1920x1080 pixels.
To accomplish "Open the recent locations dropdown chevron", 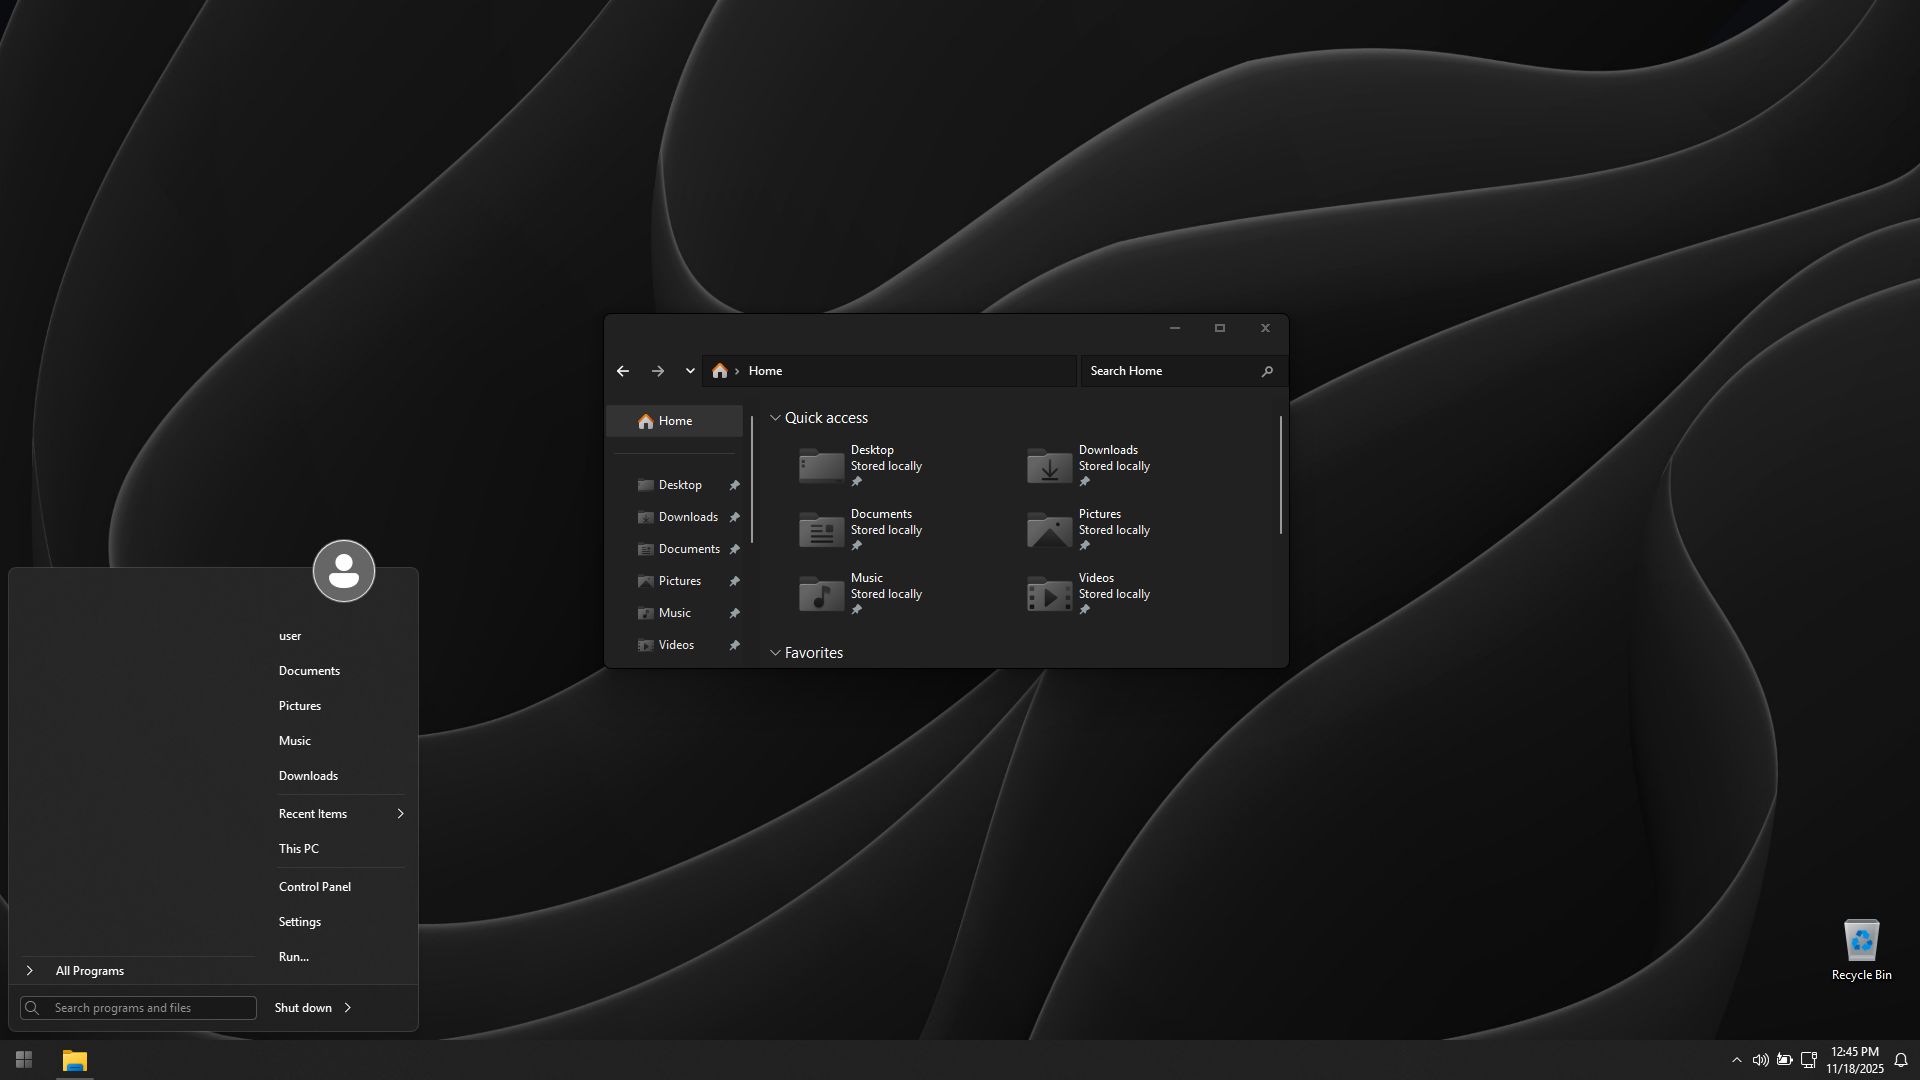I will 690,371.
